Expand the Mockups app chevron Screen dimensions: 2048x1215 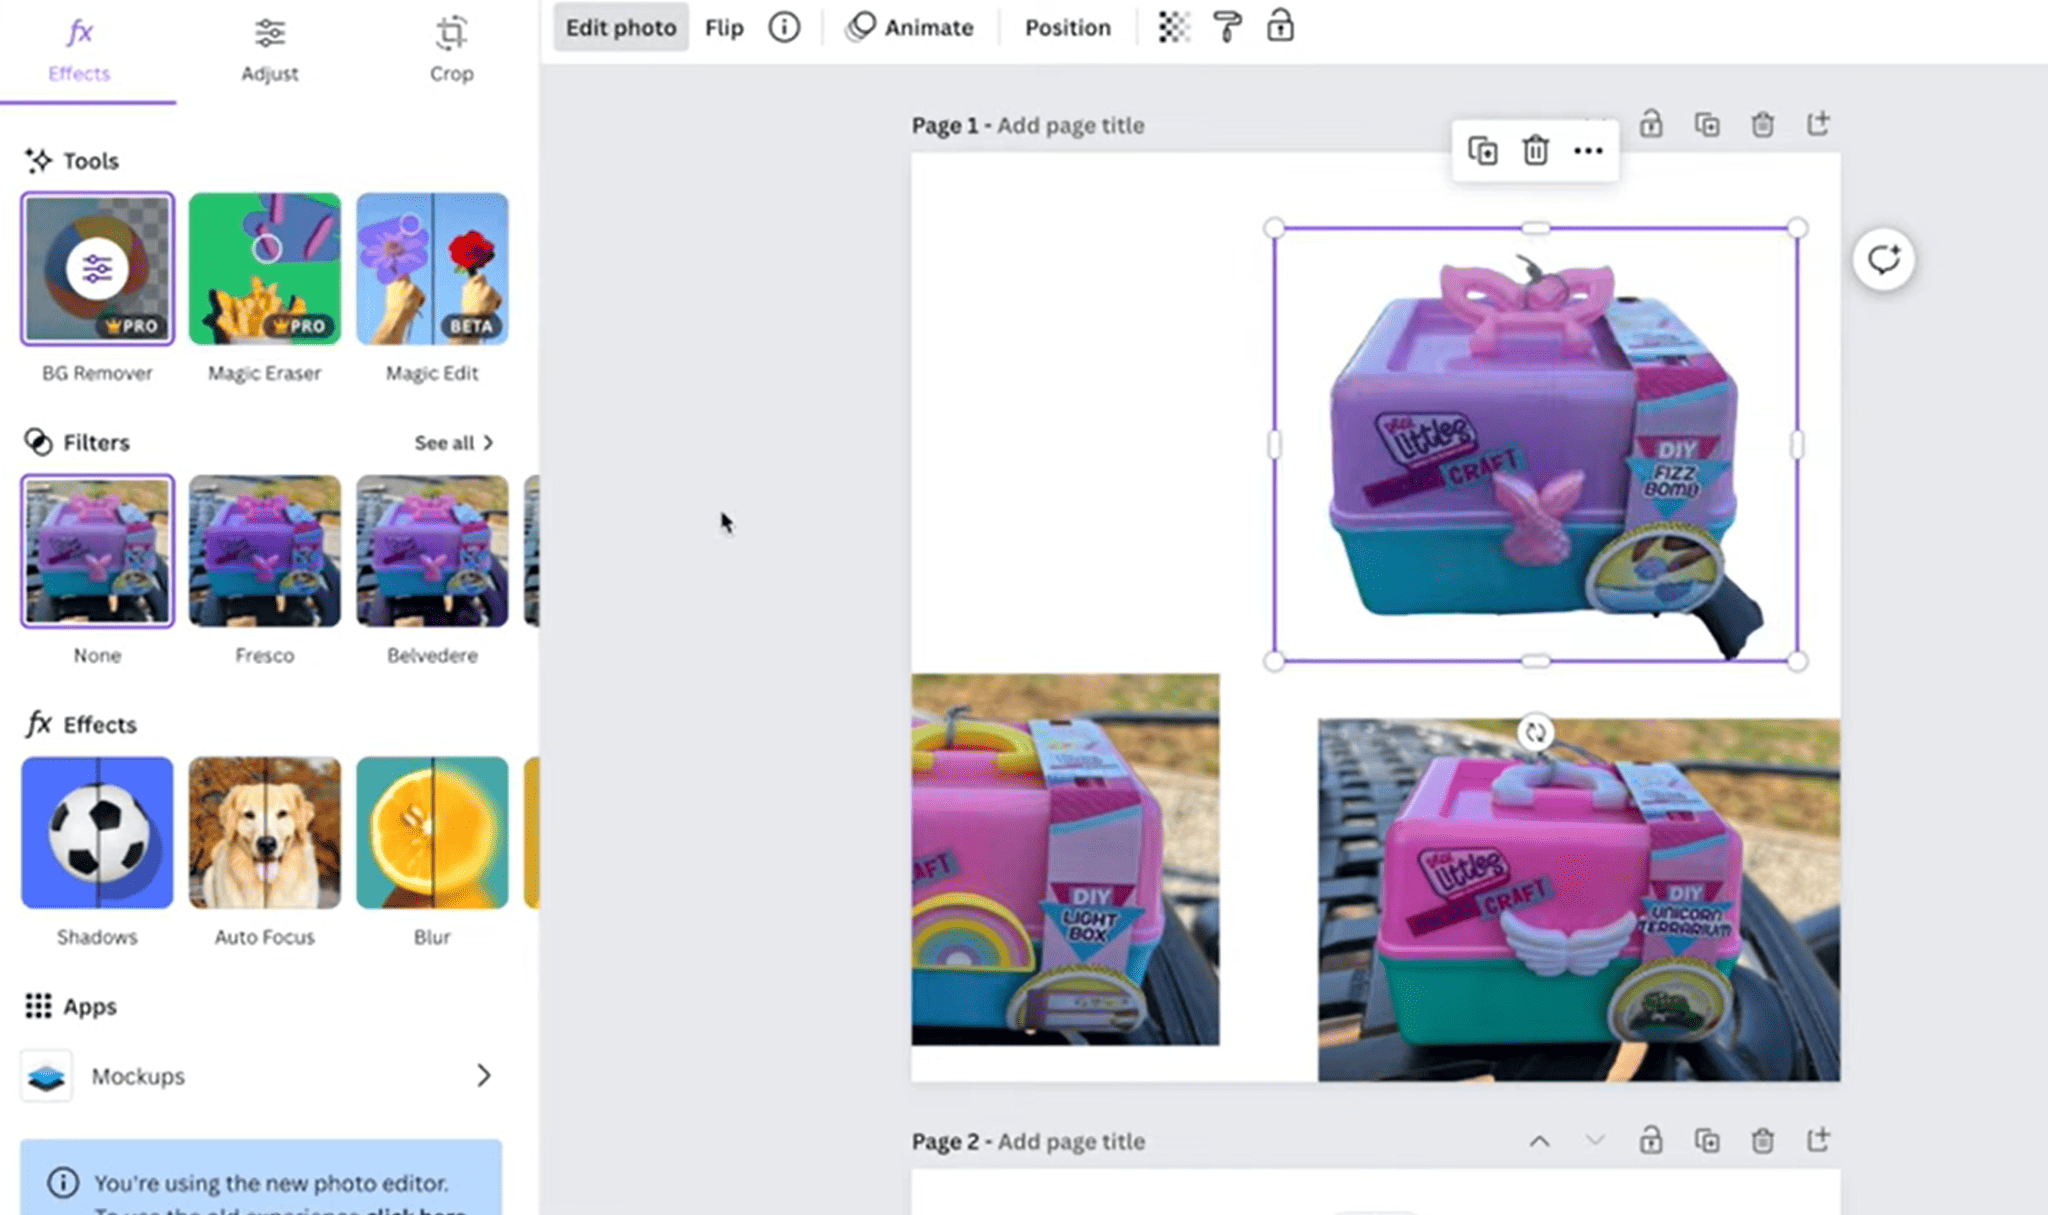pyautogui.click(x=483, y=1075)
